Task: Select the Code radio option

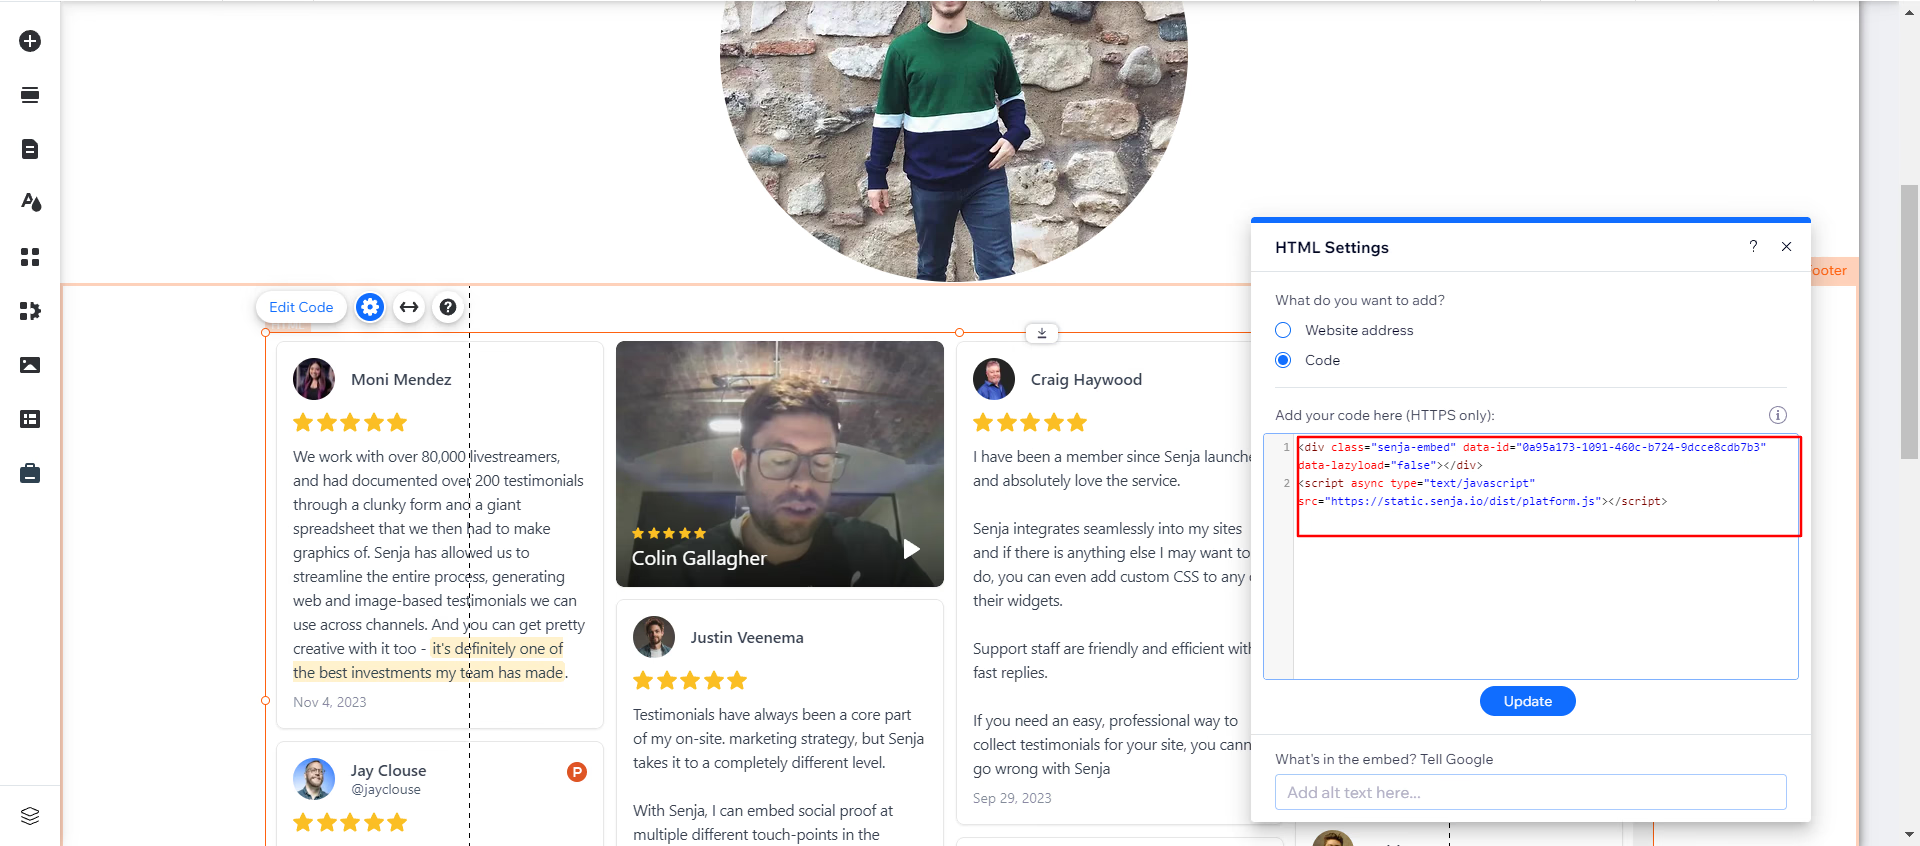Action: [x=1283, y=360]
